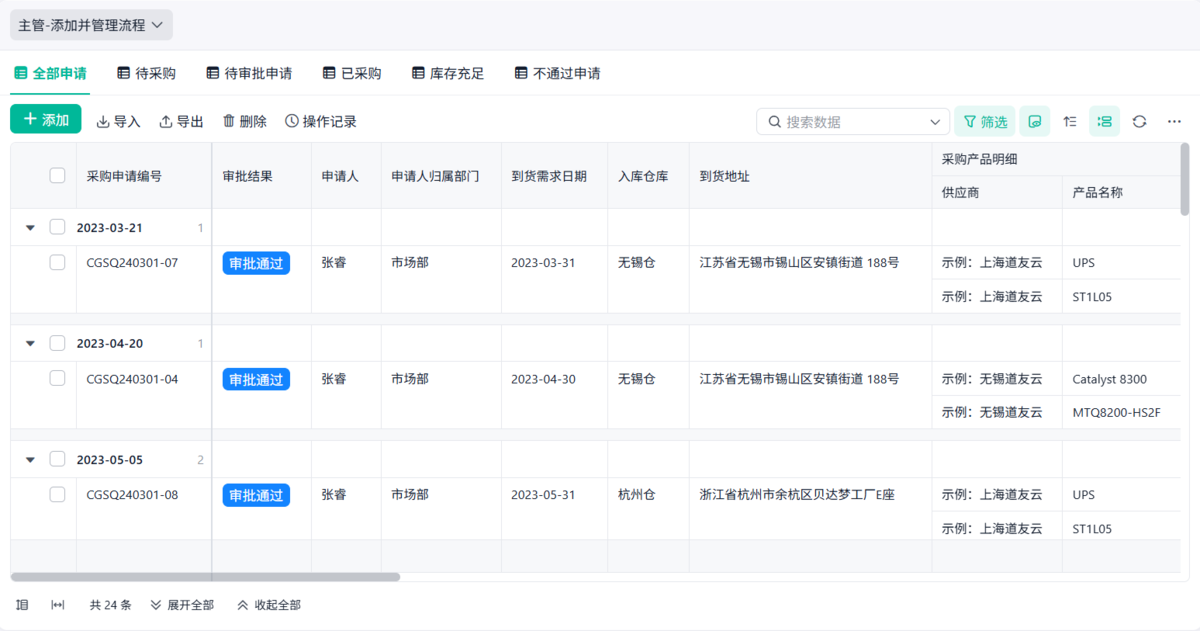Image resolution: width=1200 pixels, height=631 pixels.
Task: Collapse the 2023-04-20 group
Action: tap(30, 344)
